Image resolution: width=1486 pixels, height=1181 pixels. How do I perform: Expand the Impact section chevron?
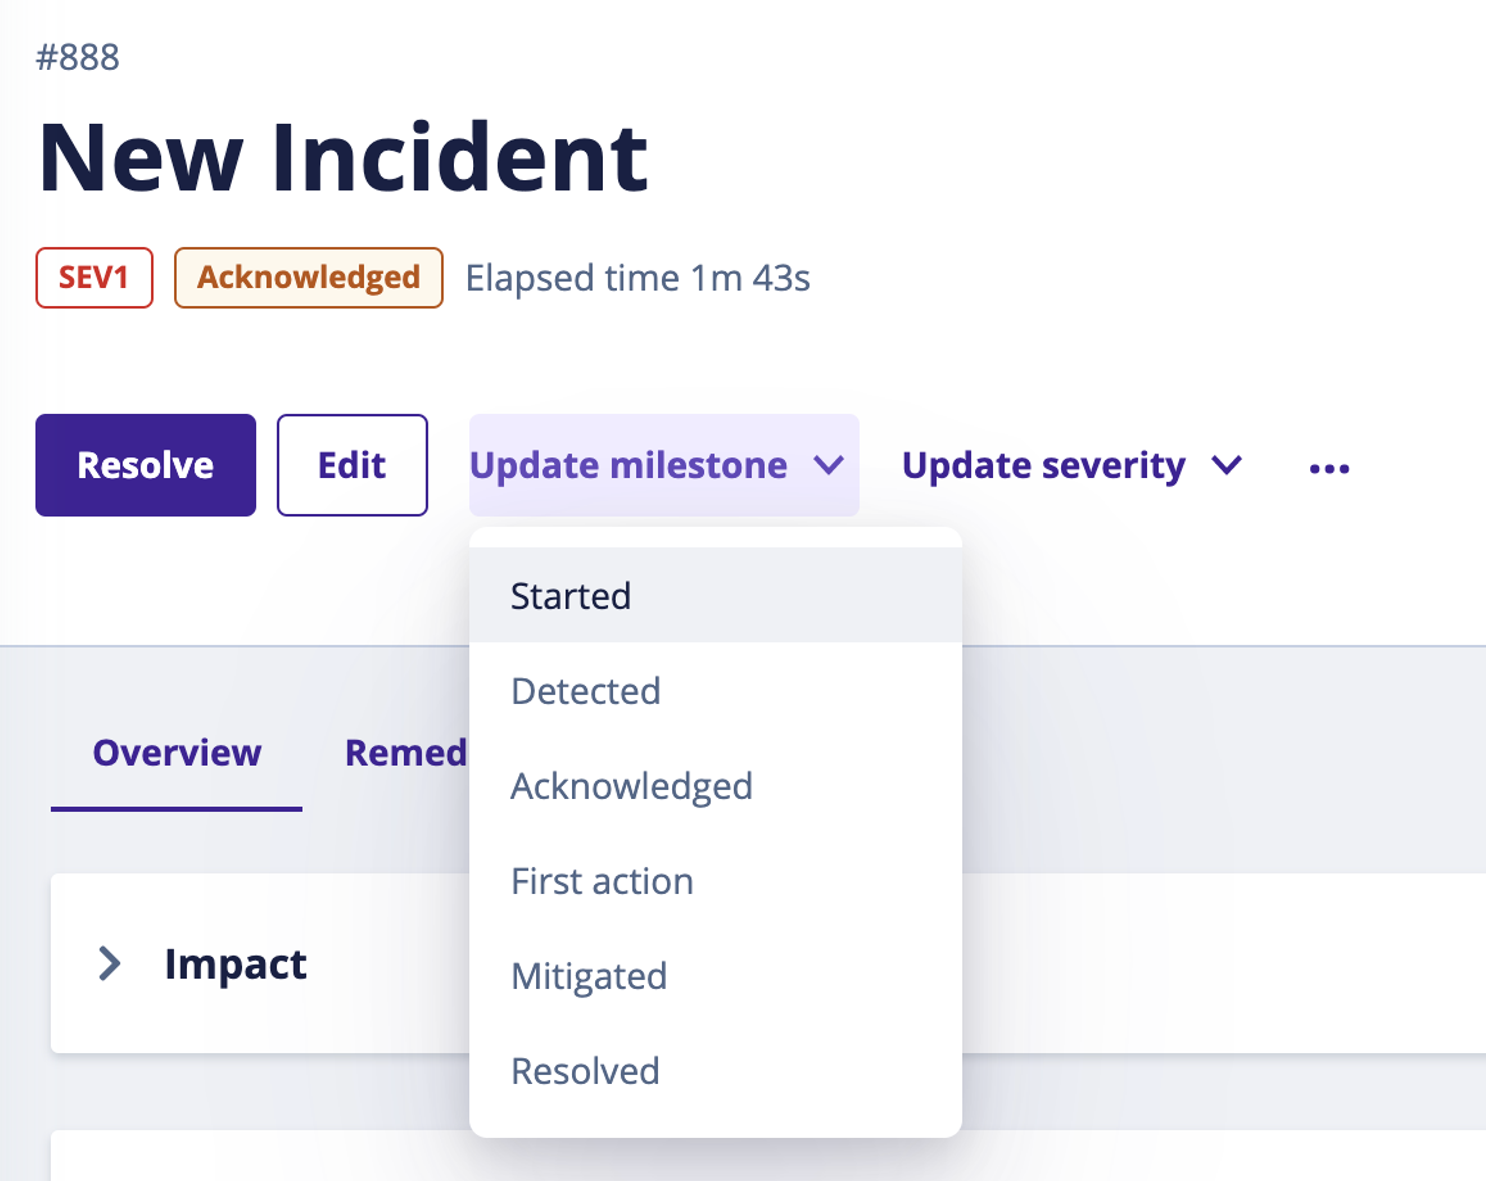[x=109, y=963]
